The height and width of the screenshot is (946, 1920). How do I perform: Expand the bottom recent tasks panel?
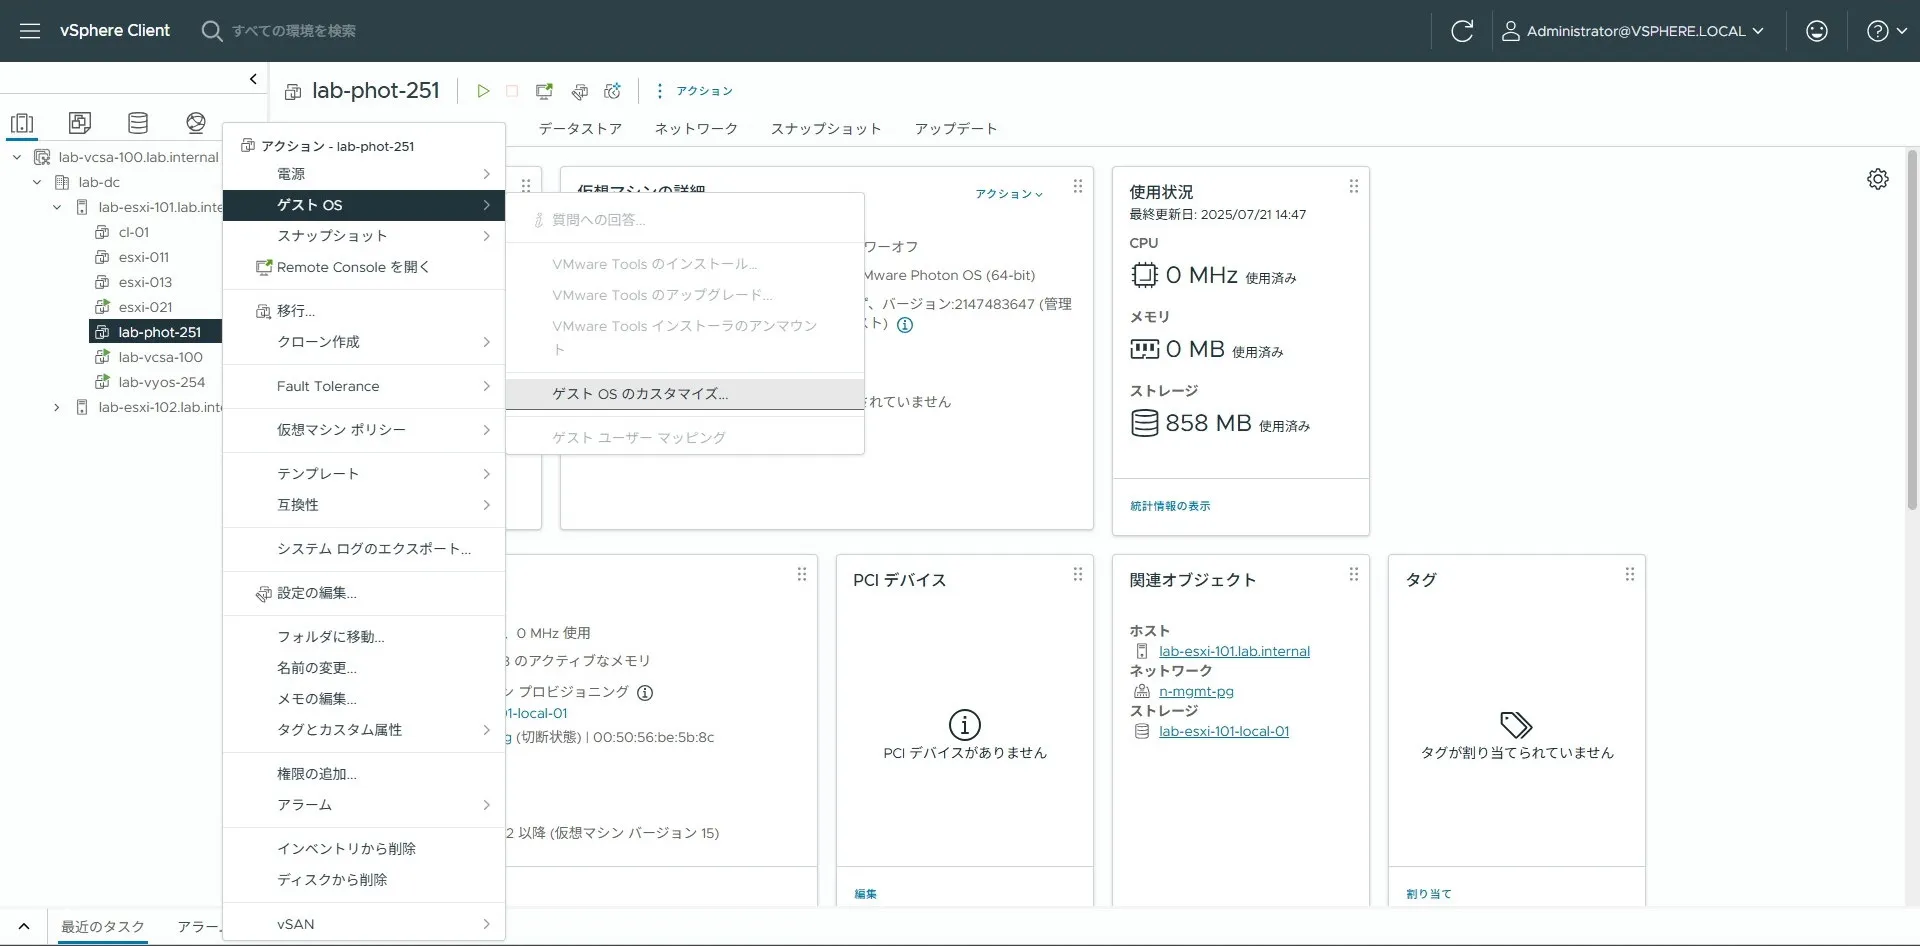pyautogui.click(x=24, y=927)
